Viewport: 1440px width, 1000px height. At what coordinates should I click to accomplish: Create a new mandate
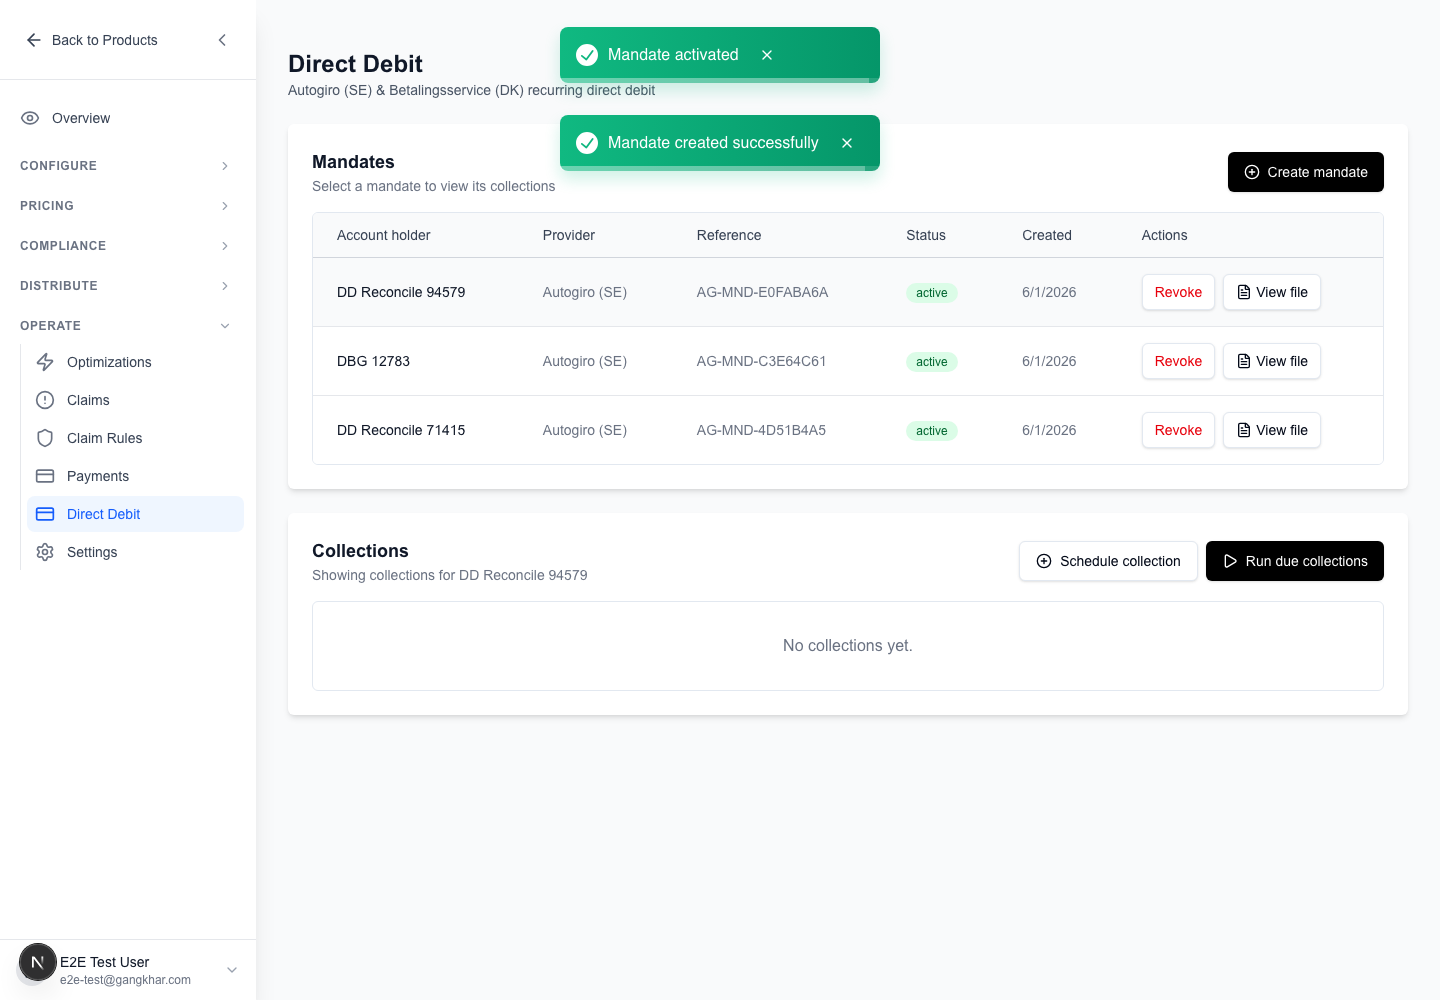point(1306,172)
